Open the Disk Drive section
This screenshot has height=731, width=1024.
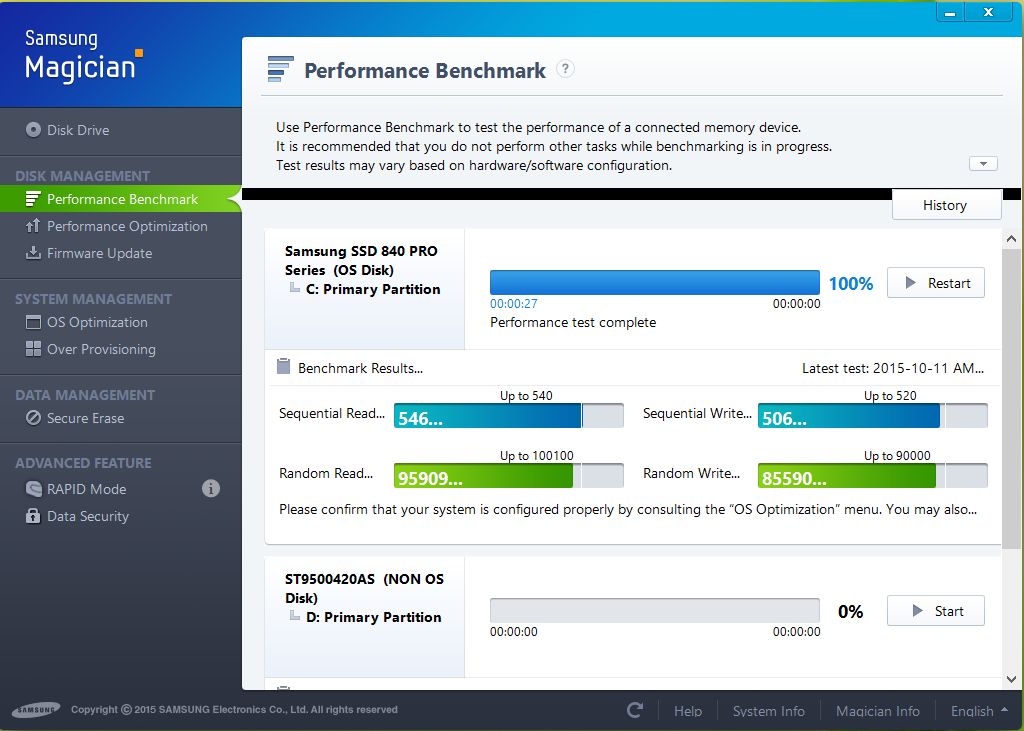78,130
